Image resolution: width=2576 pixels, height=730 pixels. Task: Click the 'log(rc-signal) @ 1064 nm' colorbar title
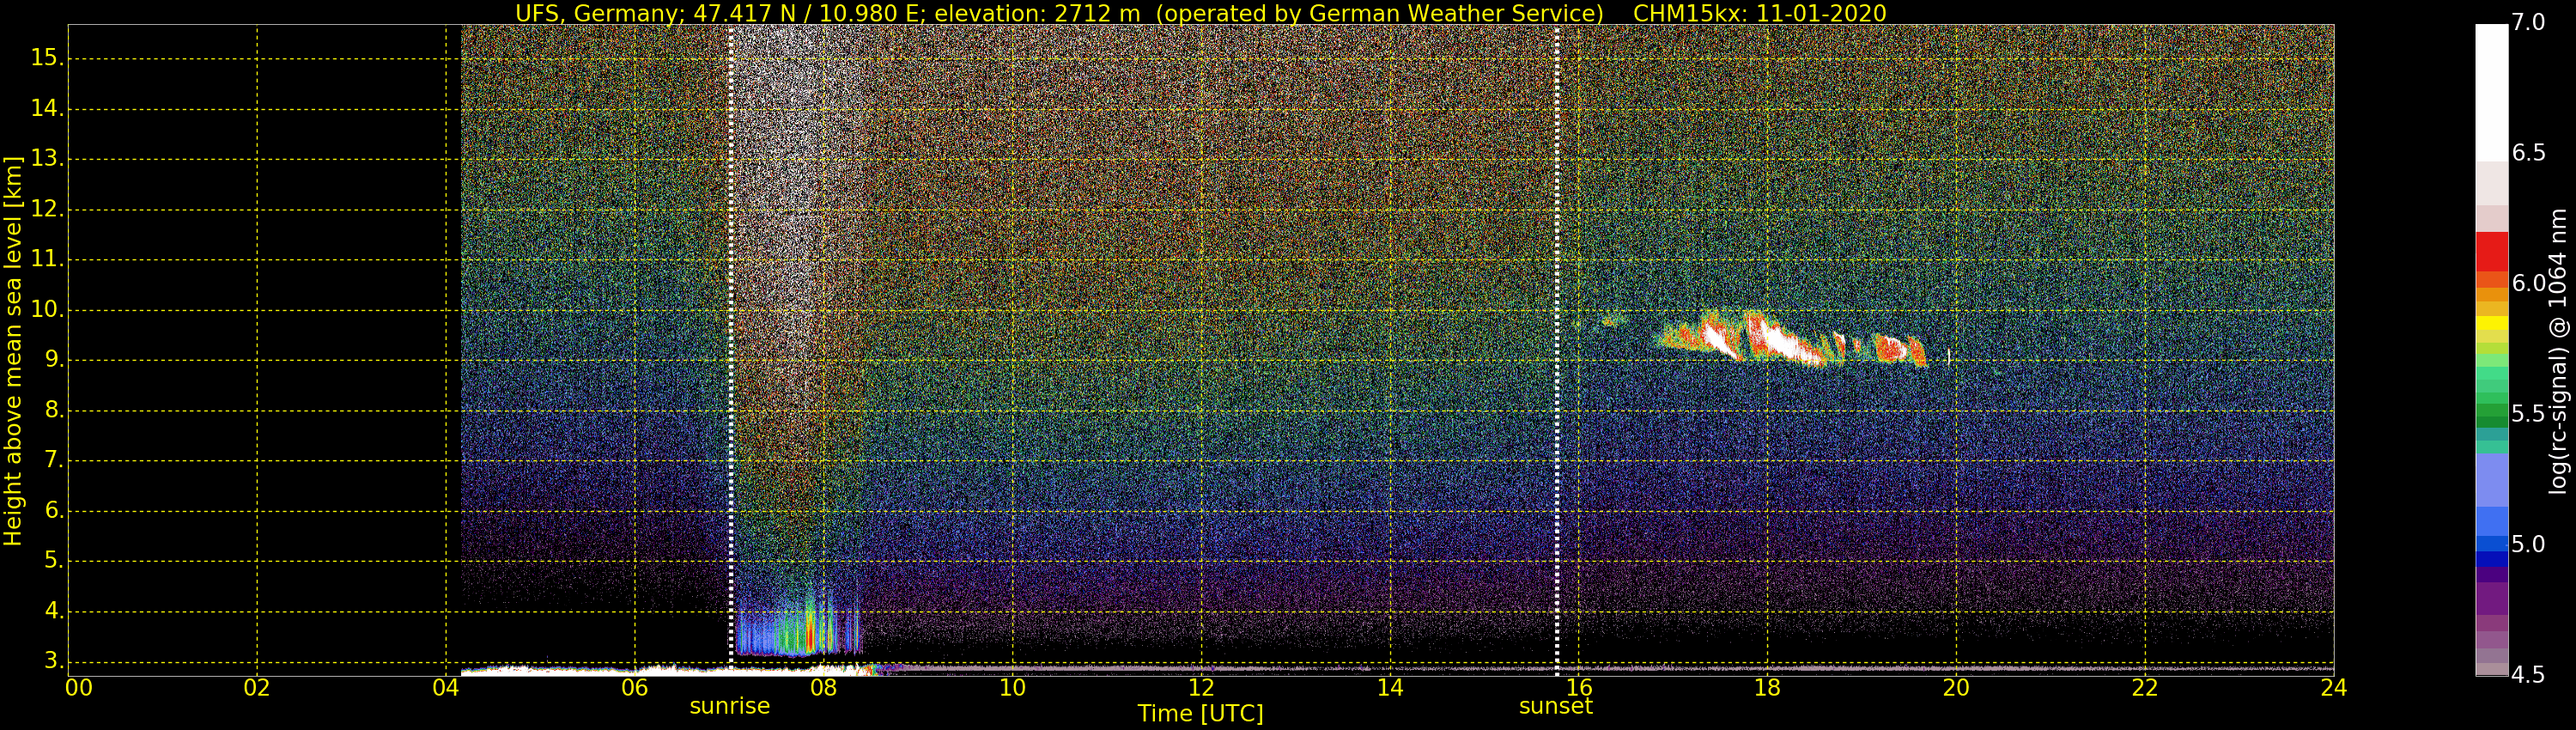(x=2558, y=351)
